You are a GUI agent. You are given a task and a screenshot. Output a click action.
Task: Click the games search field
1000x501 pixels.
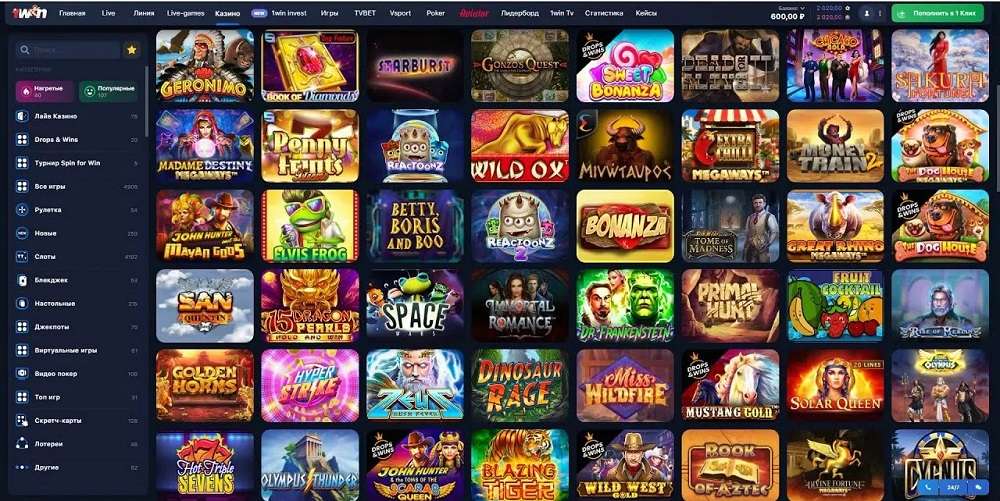[68, 50]
